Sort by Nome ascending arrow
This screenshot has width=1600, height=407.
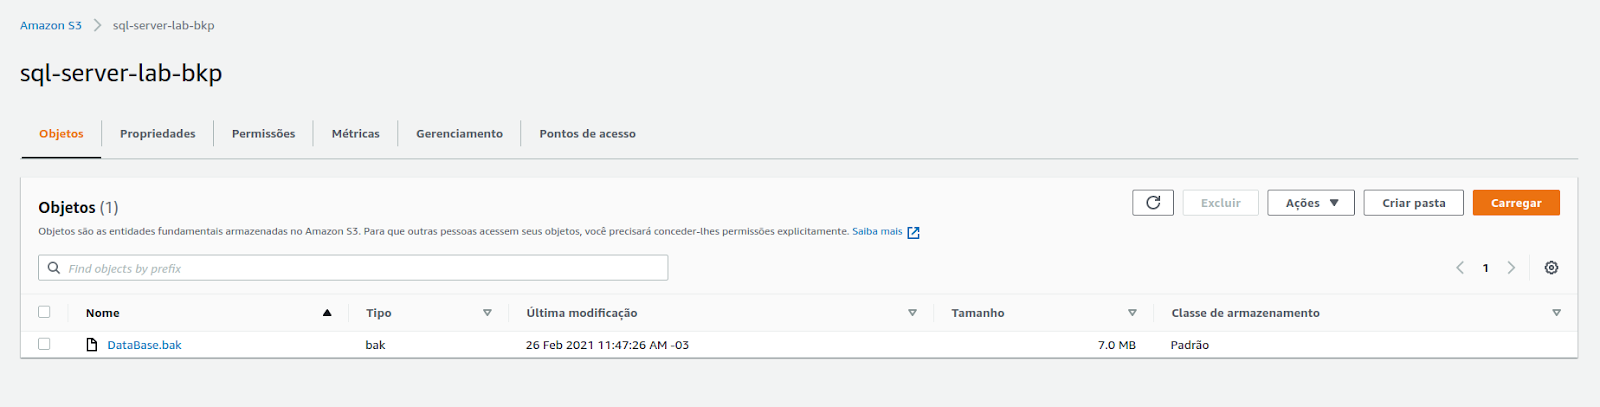pos(327,313)
